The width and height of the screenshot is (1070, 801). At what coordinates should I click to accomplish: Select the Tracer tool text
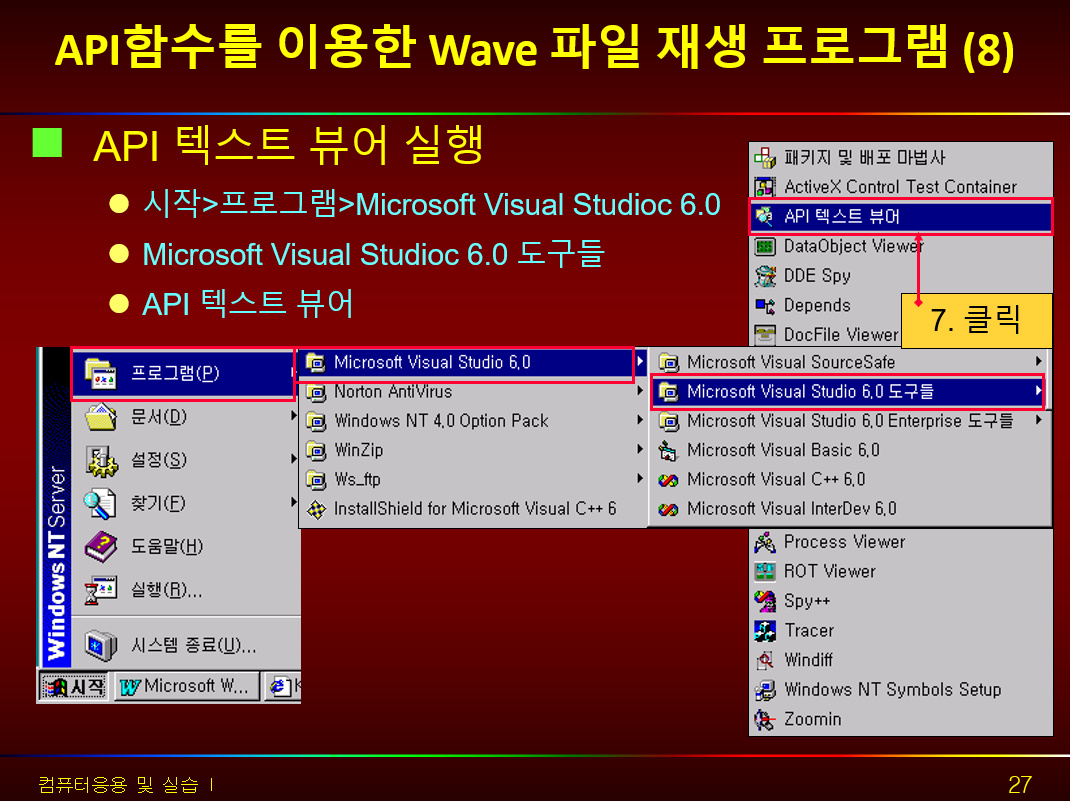pyautogui.click(x=809, y=630)
